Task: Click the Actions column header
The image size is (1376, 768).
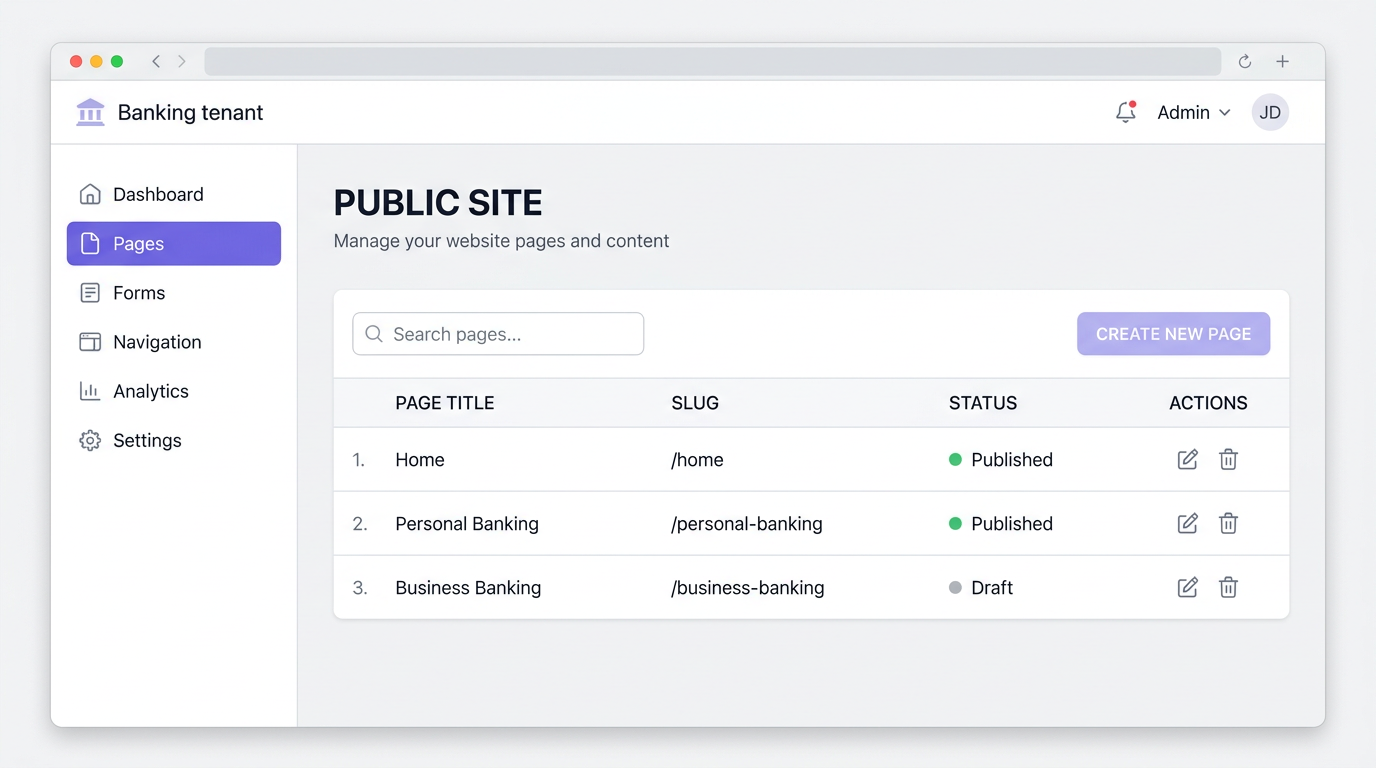Action: [x=1208, y=403]
